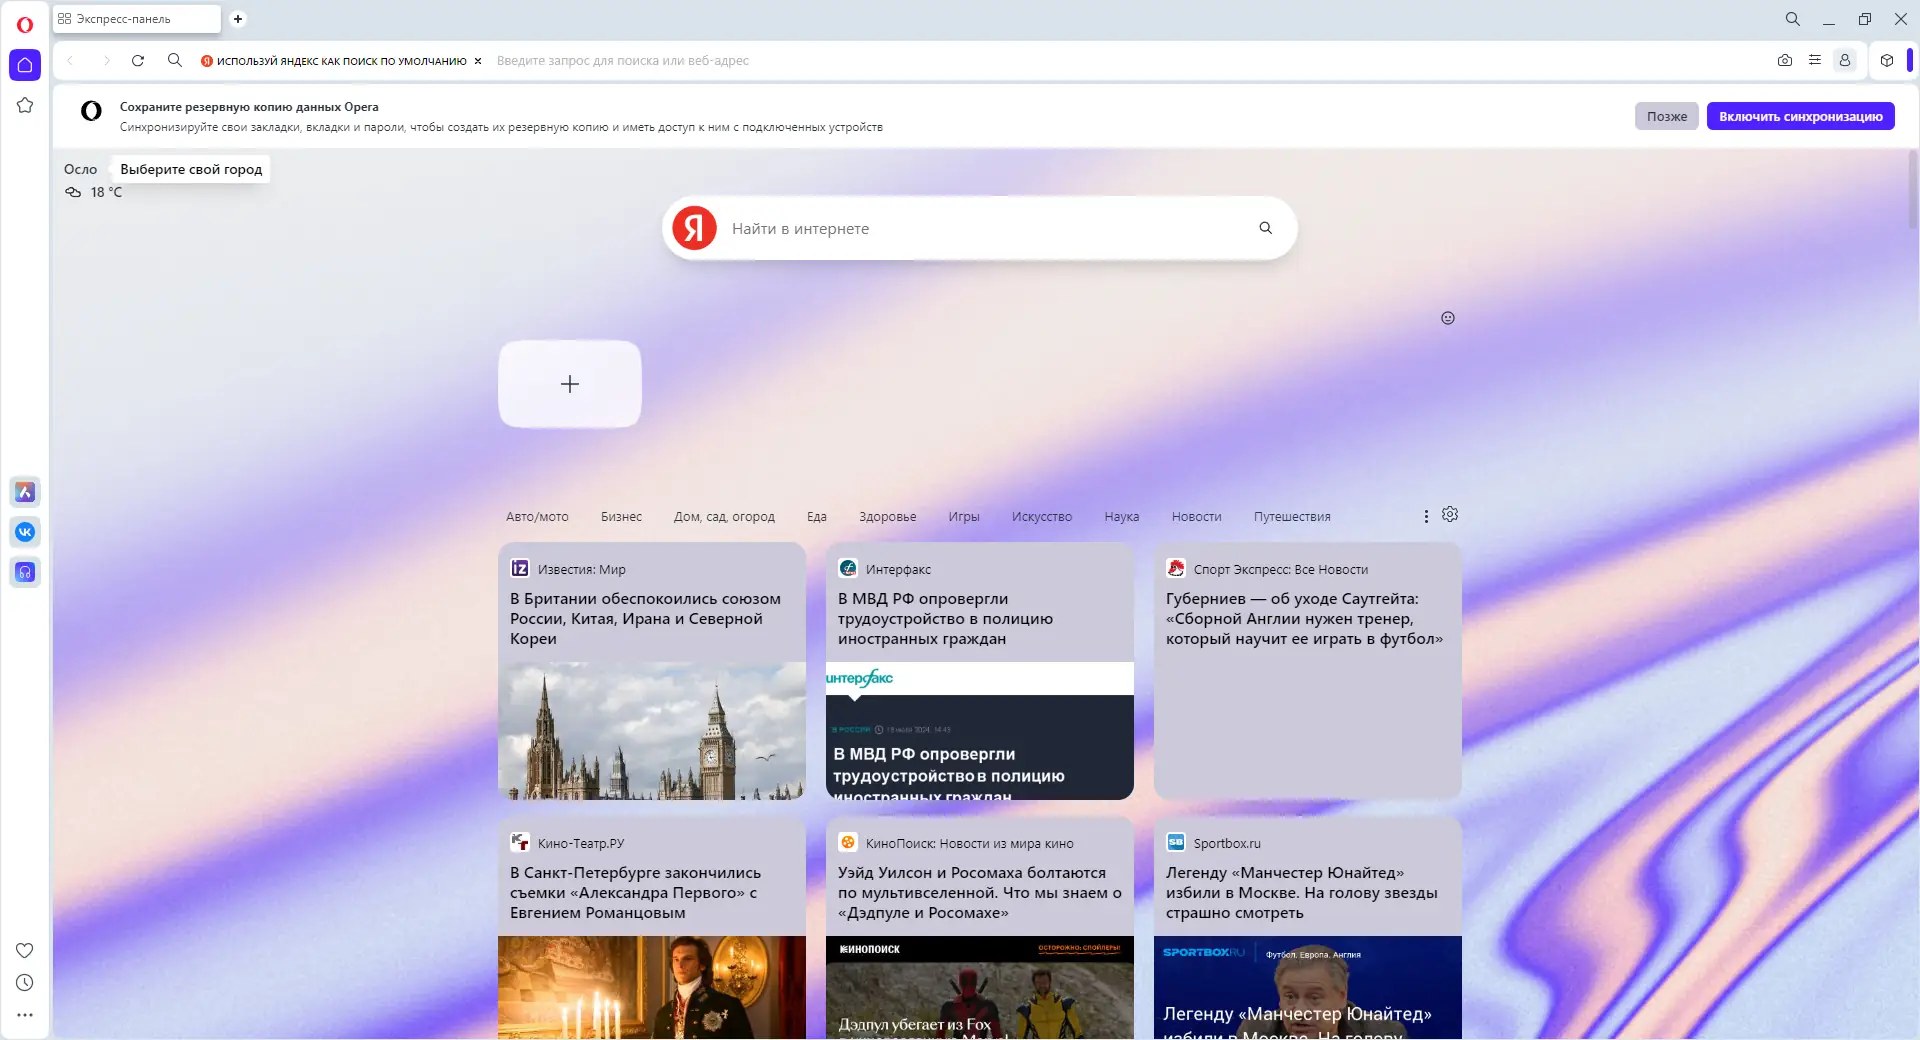Open the Big Ben news thumbnail
This screenshot has width=1920, height=1040.
[x=652, y=731]
